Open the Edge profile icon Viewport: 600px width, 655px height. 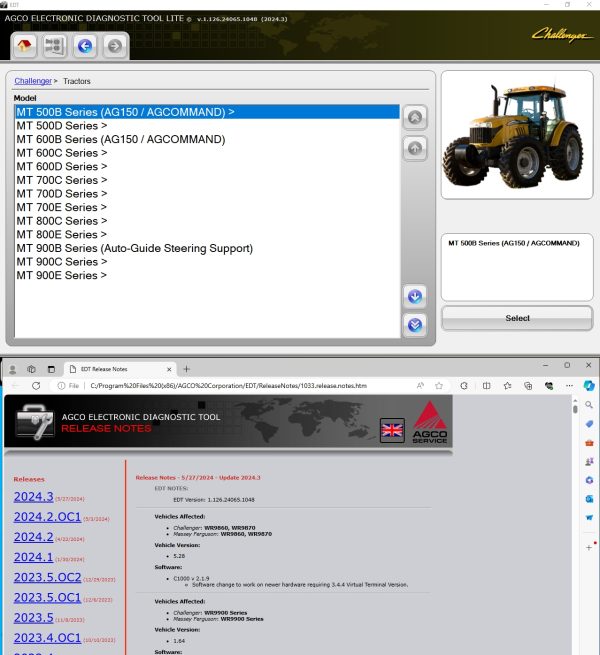click(13, 369)
